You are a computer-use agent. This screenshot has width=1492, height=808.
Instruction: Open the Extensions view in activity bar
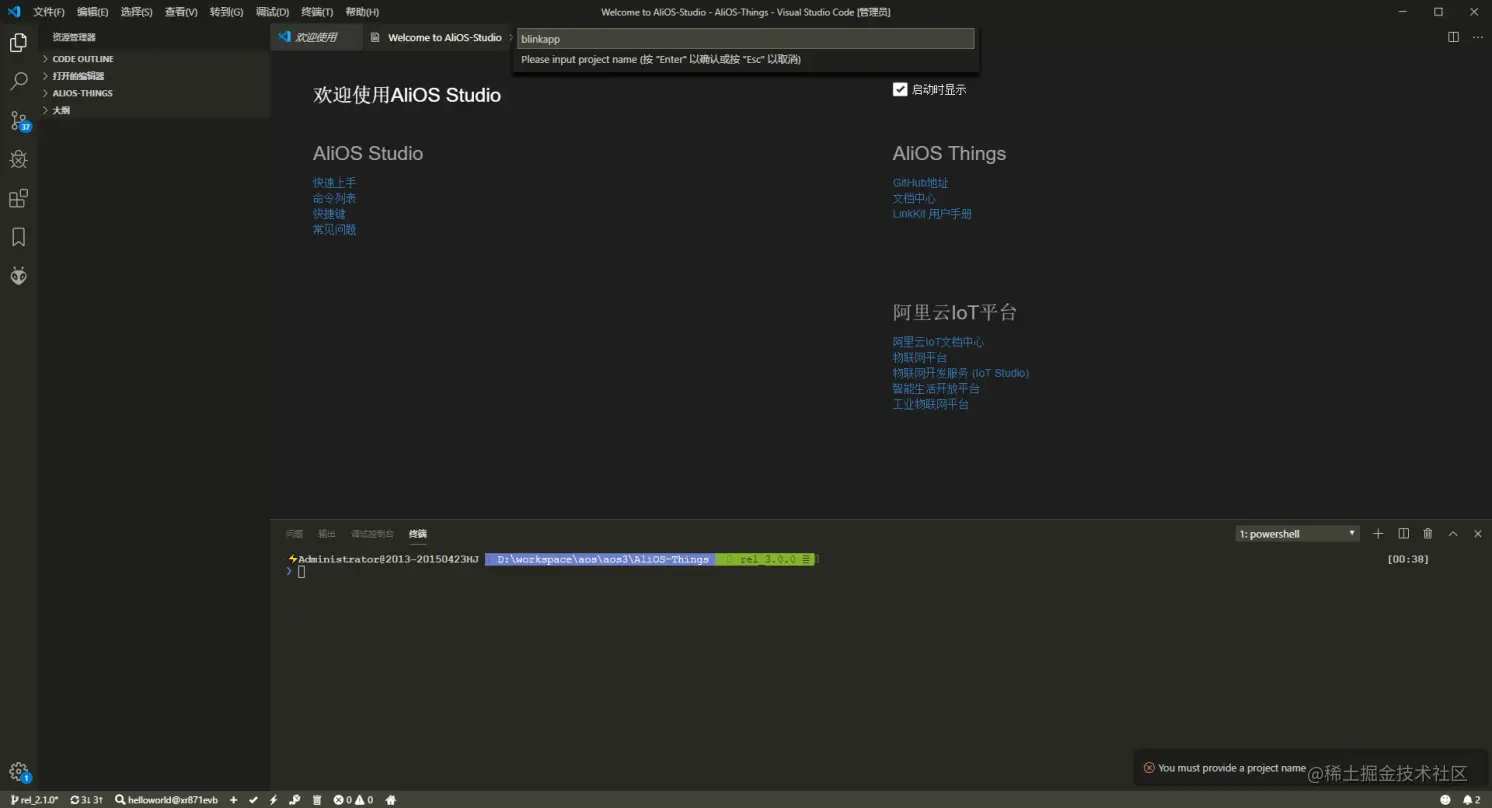click(x=18, y=198)
